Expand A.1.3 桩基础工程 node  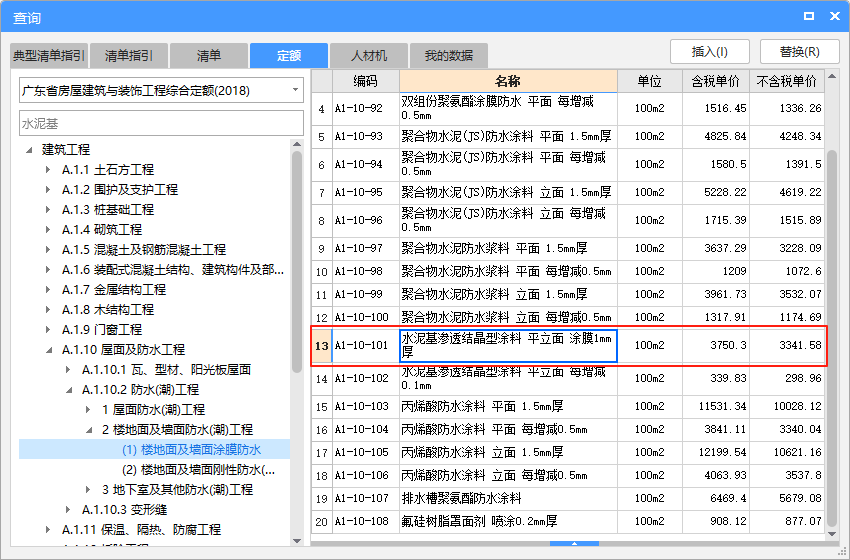click(x=48, y=210)
